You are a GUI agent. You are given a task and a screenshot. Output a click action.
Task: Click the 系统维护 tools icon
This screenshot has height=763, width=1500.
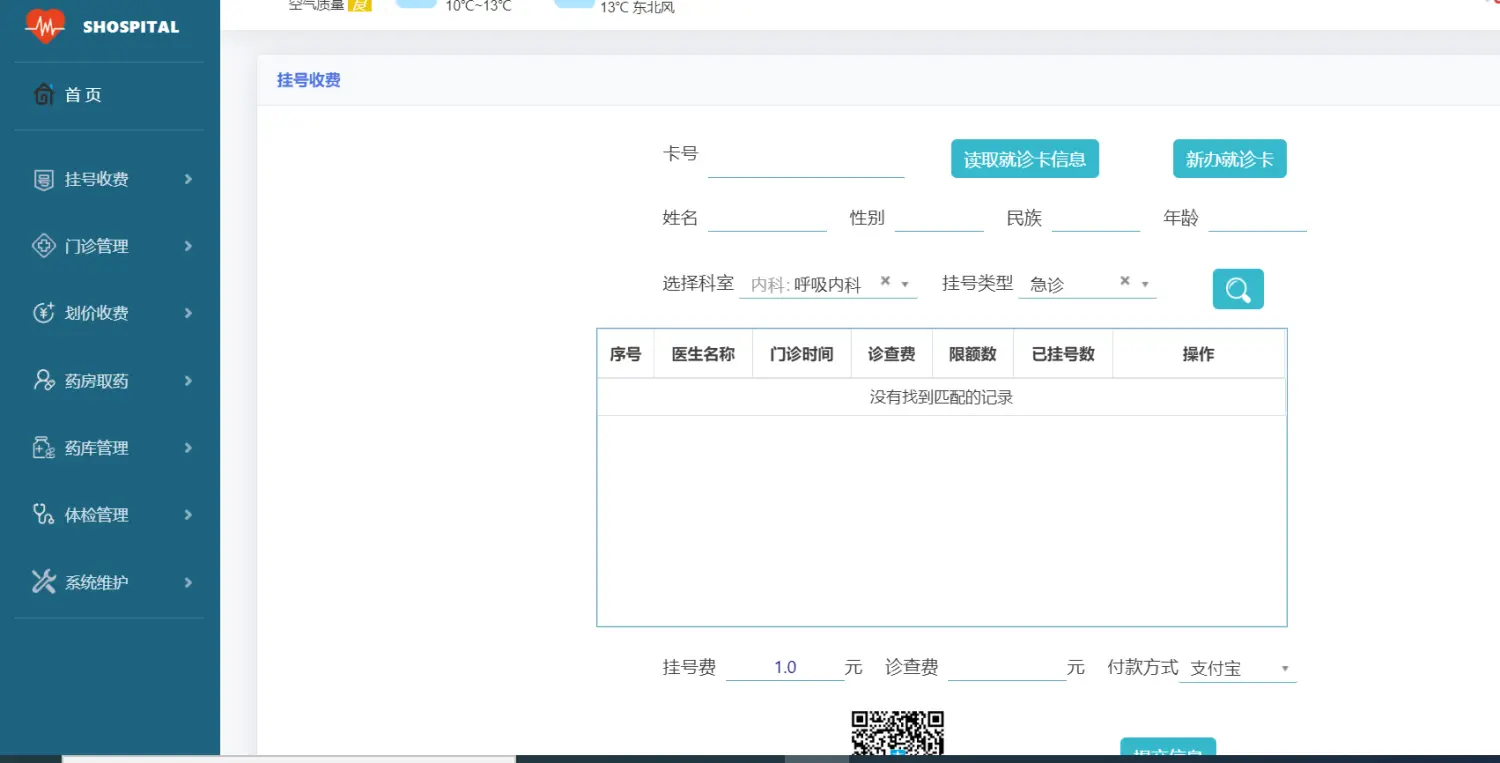pos(43,582)
